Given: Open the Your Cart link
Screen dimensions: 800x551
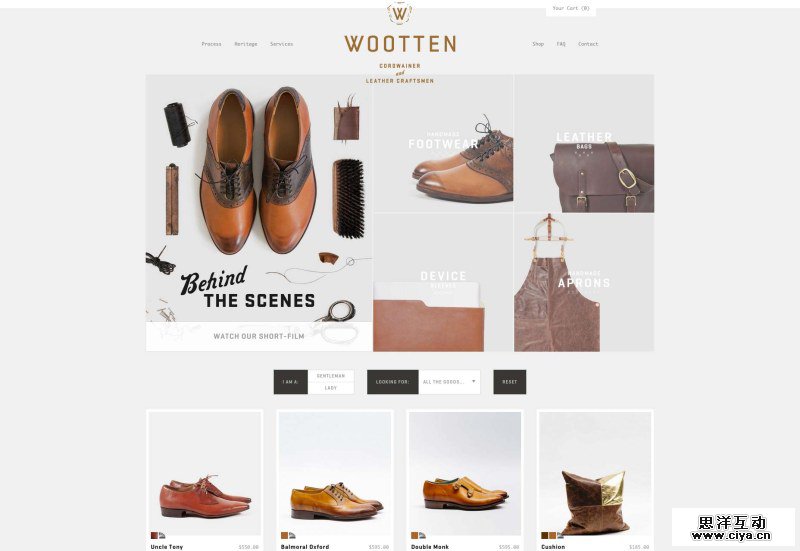Looking at the screenshot, I should [x=571, y=8].
